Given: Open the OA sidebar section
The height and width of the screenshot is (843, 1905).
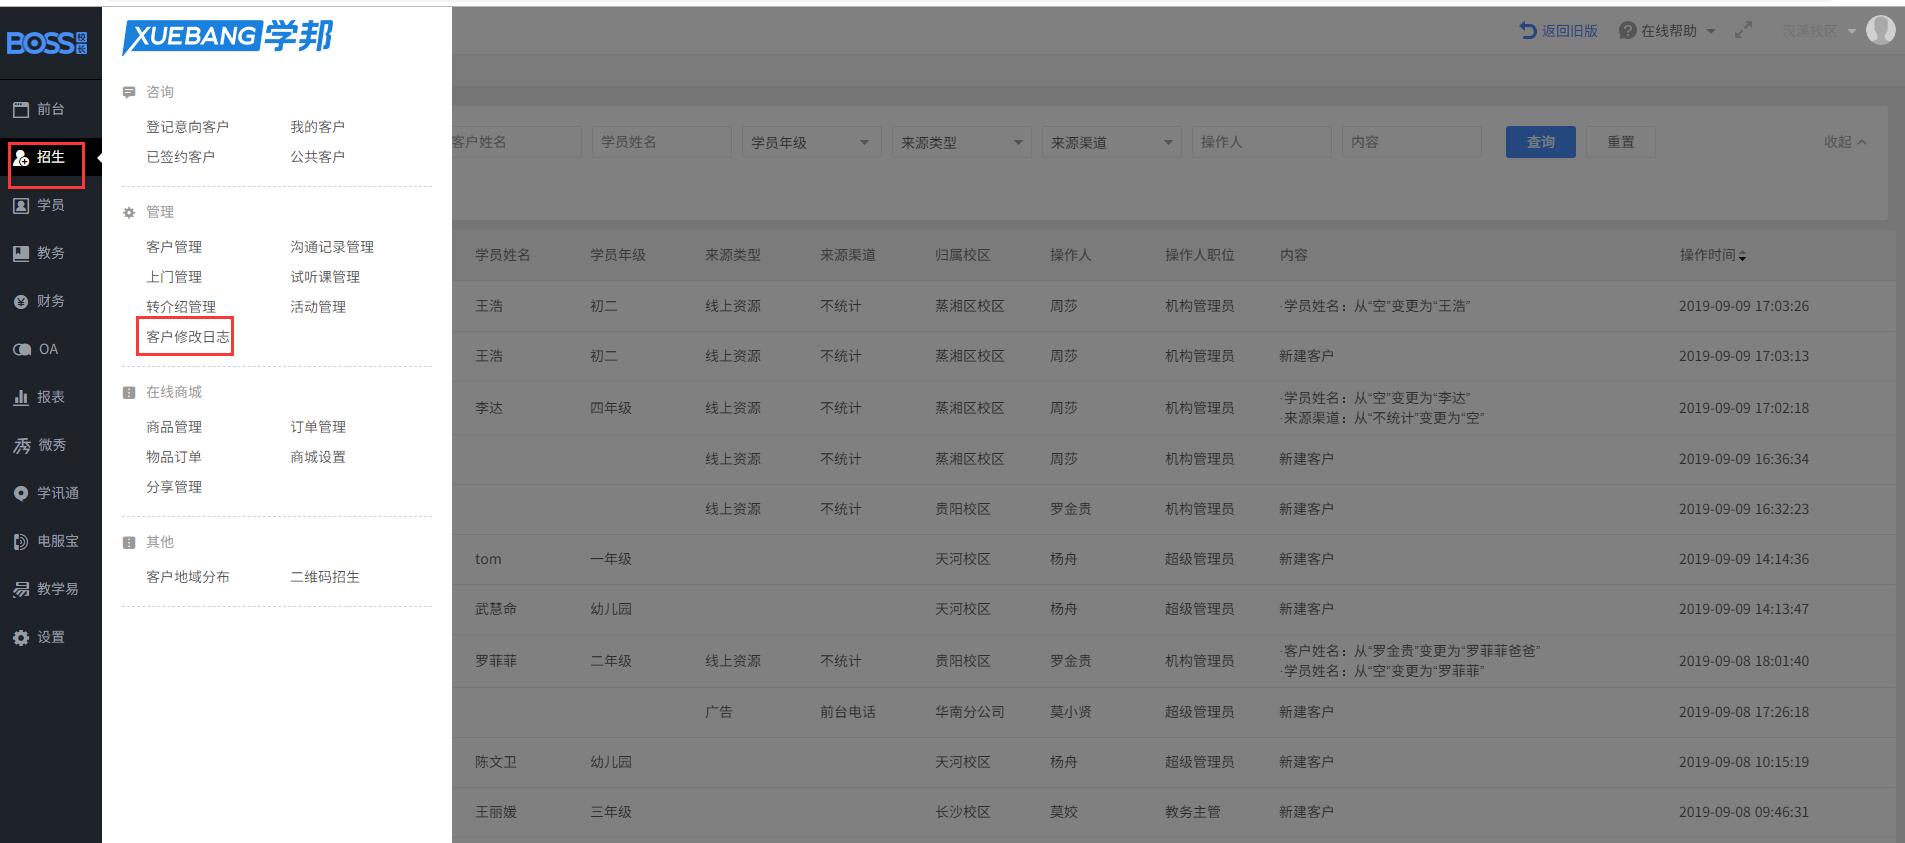Looking at the screenshot, I should [x=36, y=349].
